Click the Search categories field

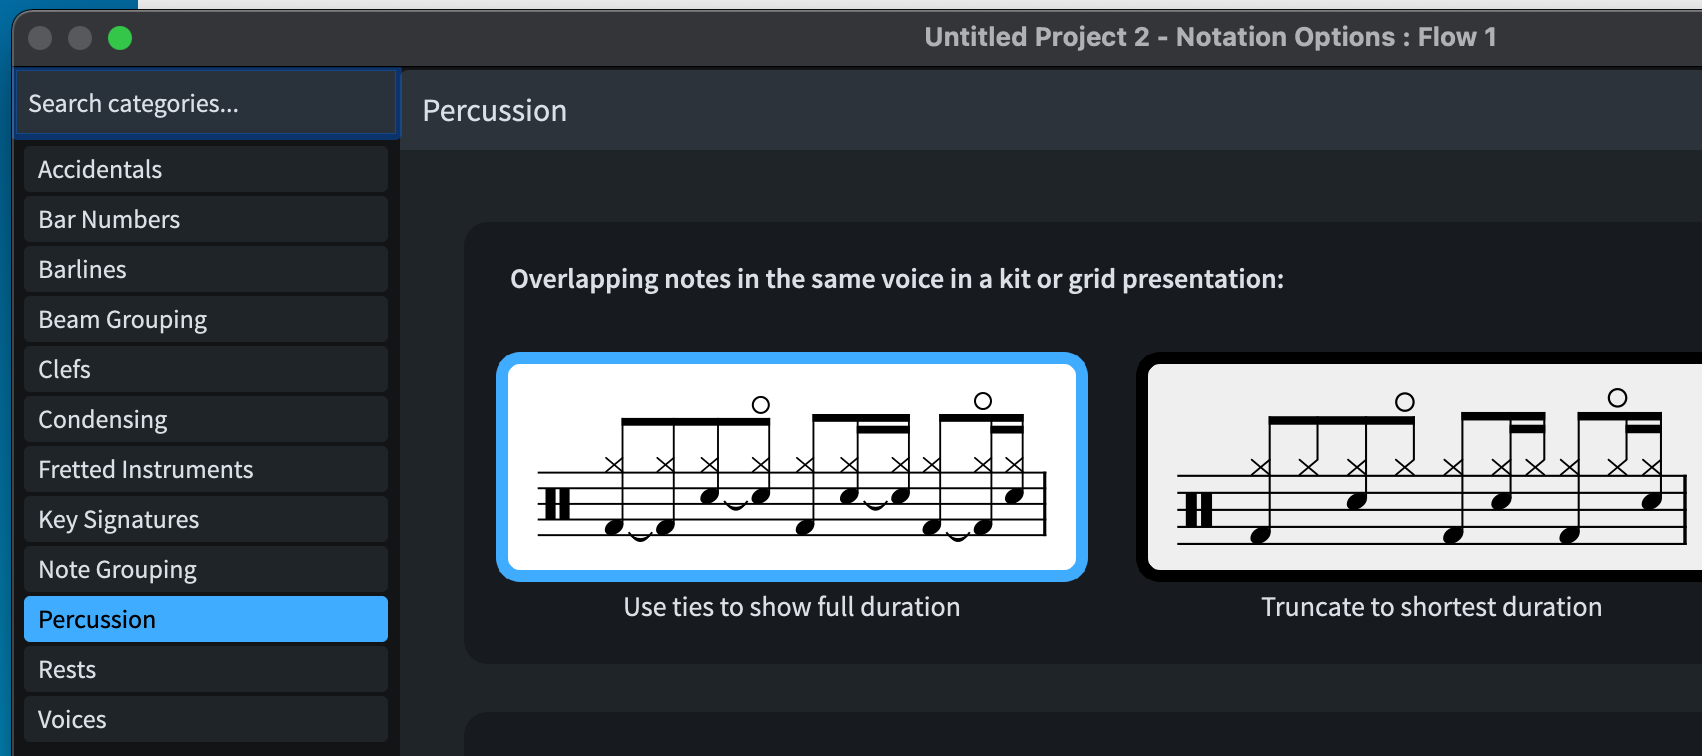(205, 103)
